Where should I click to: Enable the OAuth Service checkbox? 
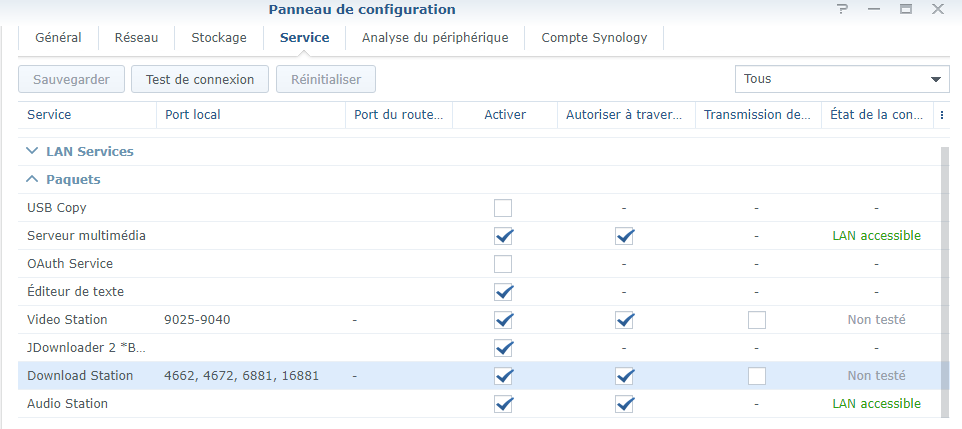pos(503,264)
